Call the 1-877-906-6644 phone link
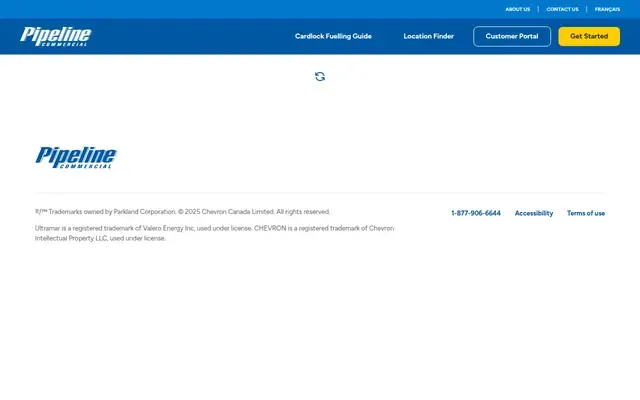Image resolution: width=640 pixels, height=400 pixels. pos(476,213)
